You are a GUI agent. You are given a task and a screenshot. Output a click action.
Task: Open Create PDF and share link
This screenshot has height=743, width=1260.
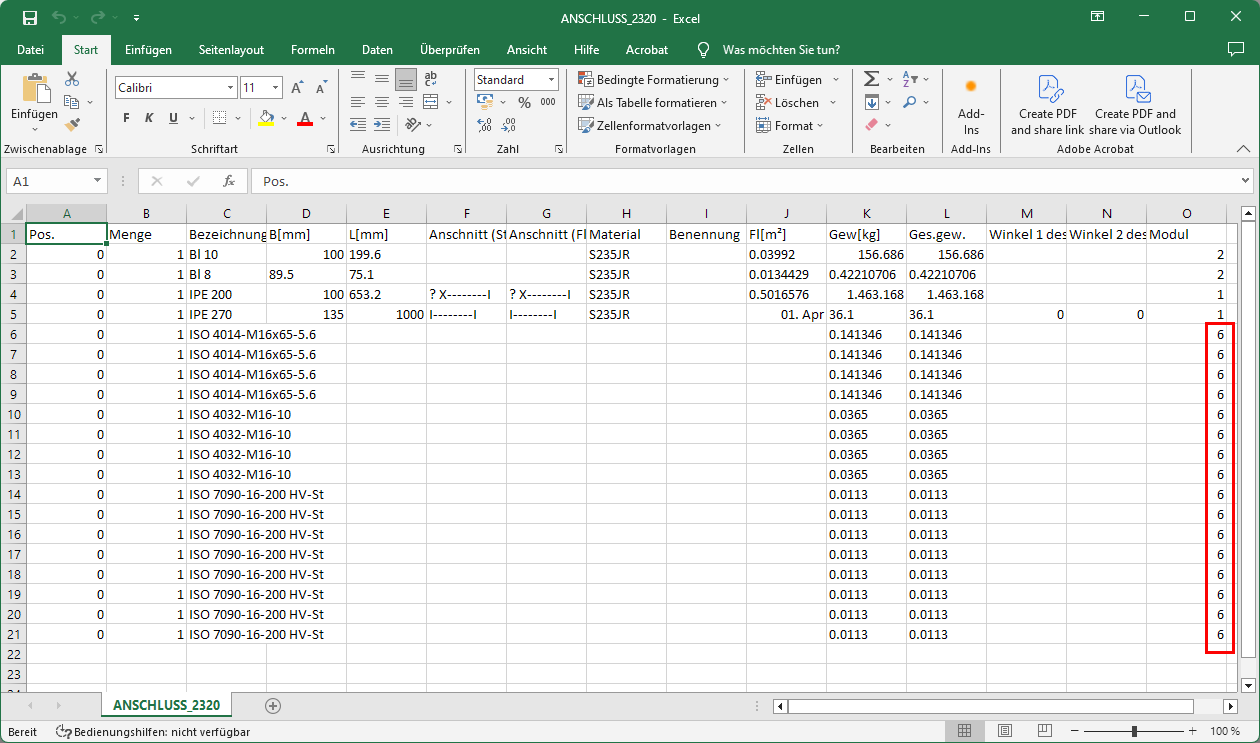pos(1047,105)
